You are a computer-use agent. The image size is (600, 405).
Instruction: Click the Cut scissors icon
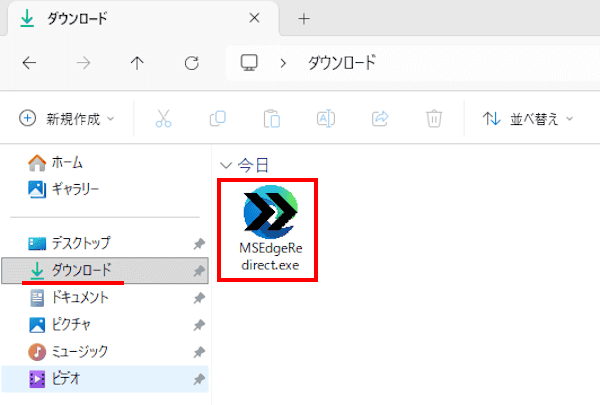[163, 119]
